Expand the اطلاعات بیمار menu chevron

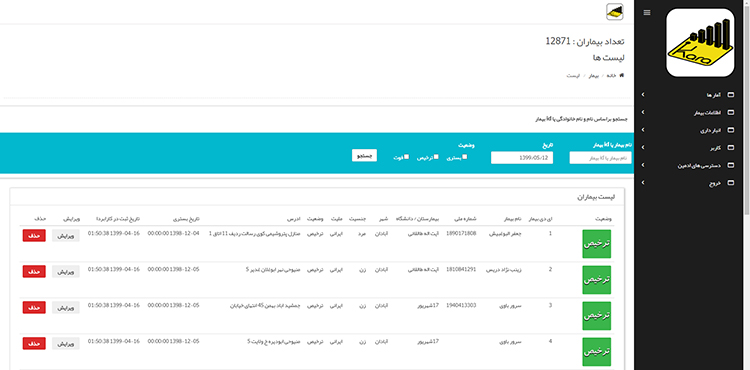pyautogui.click(x=643, y=113)
